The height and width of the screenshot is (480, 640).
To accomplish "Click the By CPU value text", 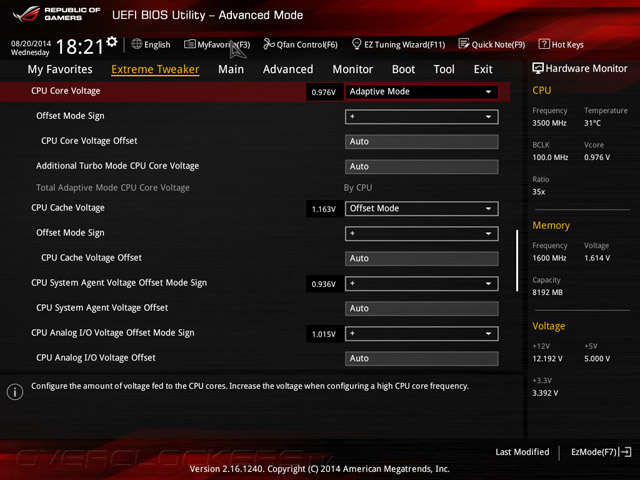I will pos(358,188).
